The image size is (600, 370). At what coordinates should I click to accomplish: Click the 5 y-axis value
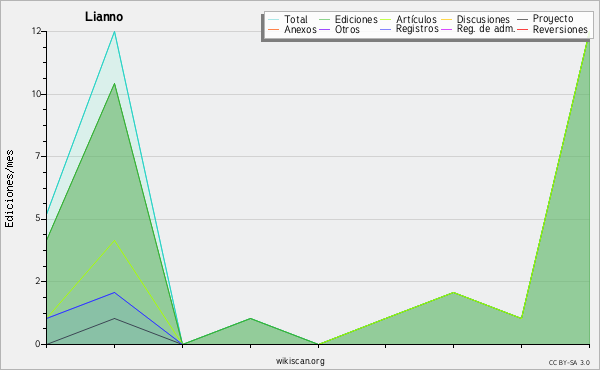(x=38, y=218)
